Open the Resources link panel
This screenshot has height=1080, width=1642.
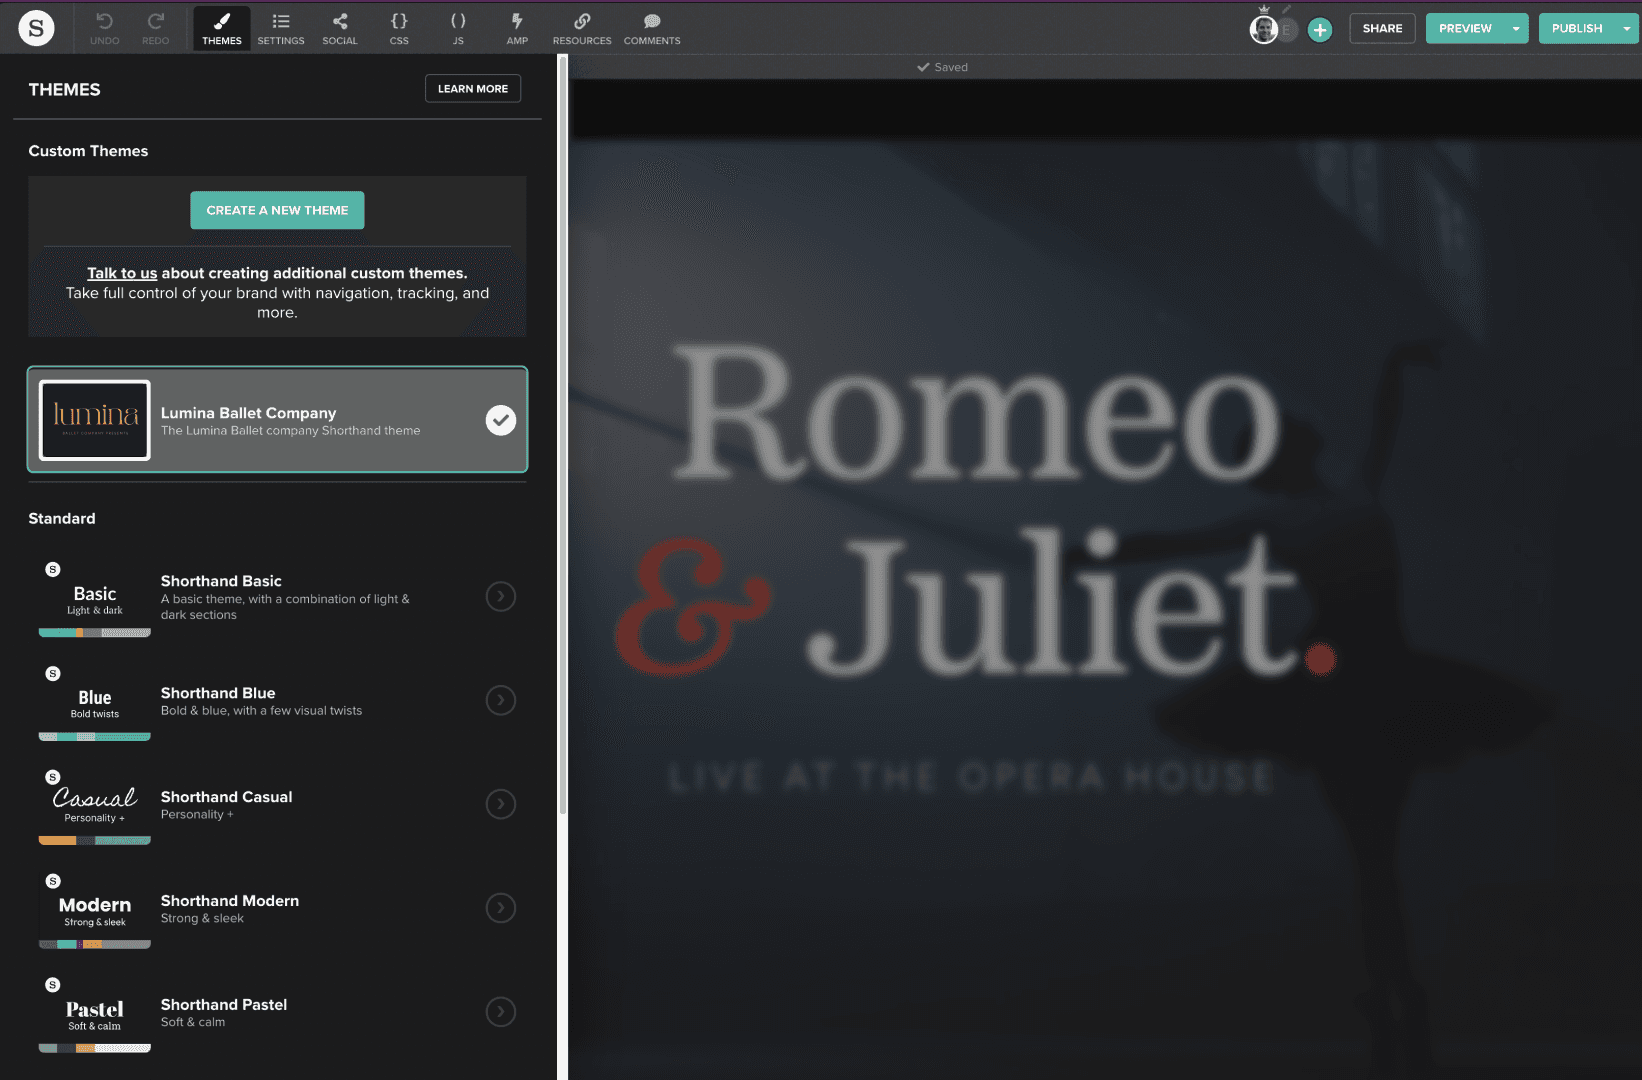(x=582, y=28)
